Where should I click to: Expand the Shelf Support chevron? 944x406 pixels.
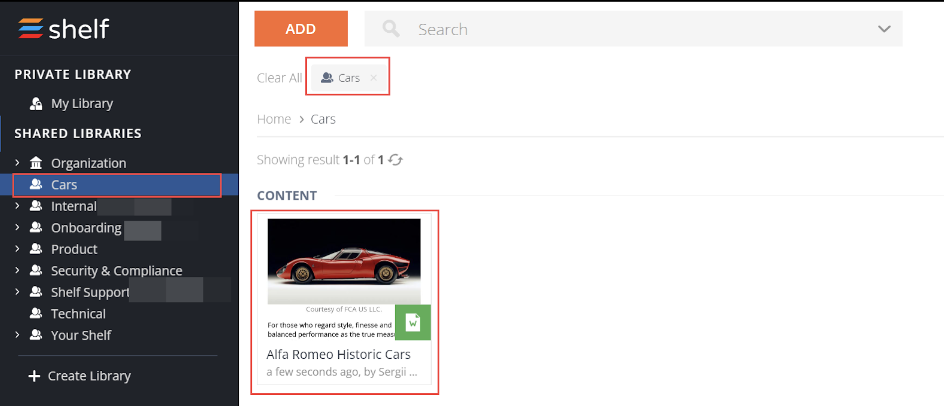coord(17,292)
